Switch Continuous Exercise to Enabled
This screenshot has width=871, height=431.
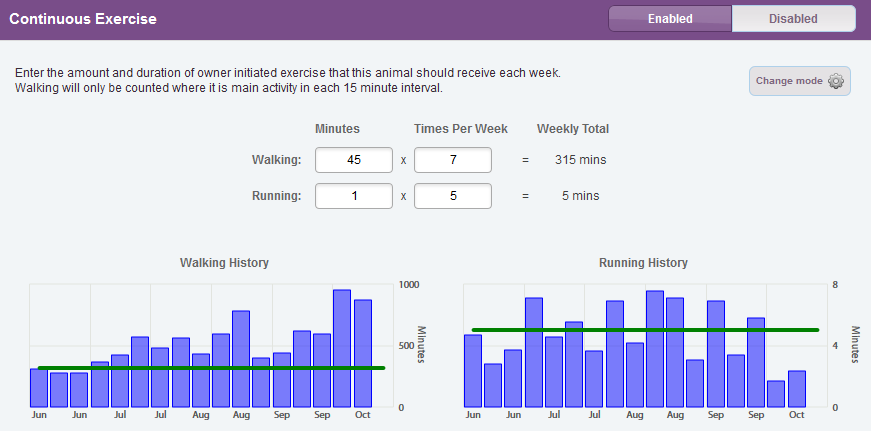tap(670, 18)
